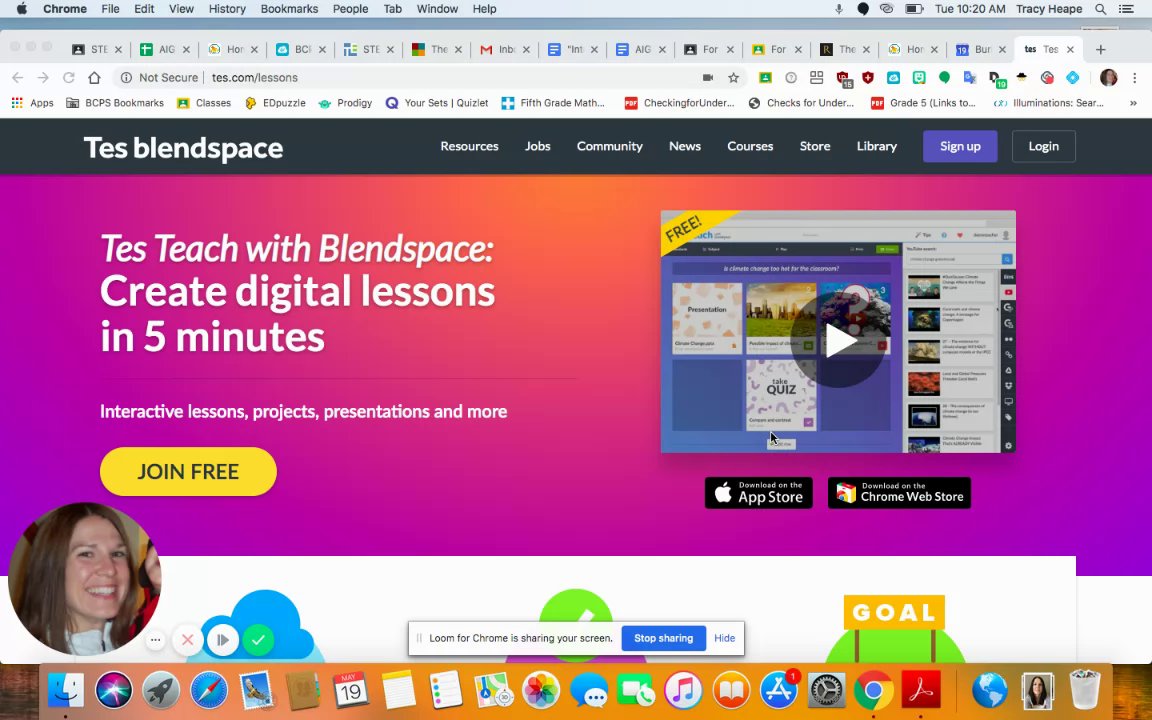Click the browser forward arrow
The image size is (1152, 720).
[43, 78]
